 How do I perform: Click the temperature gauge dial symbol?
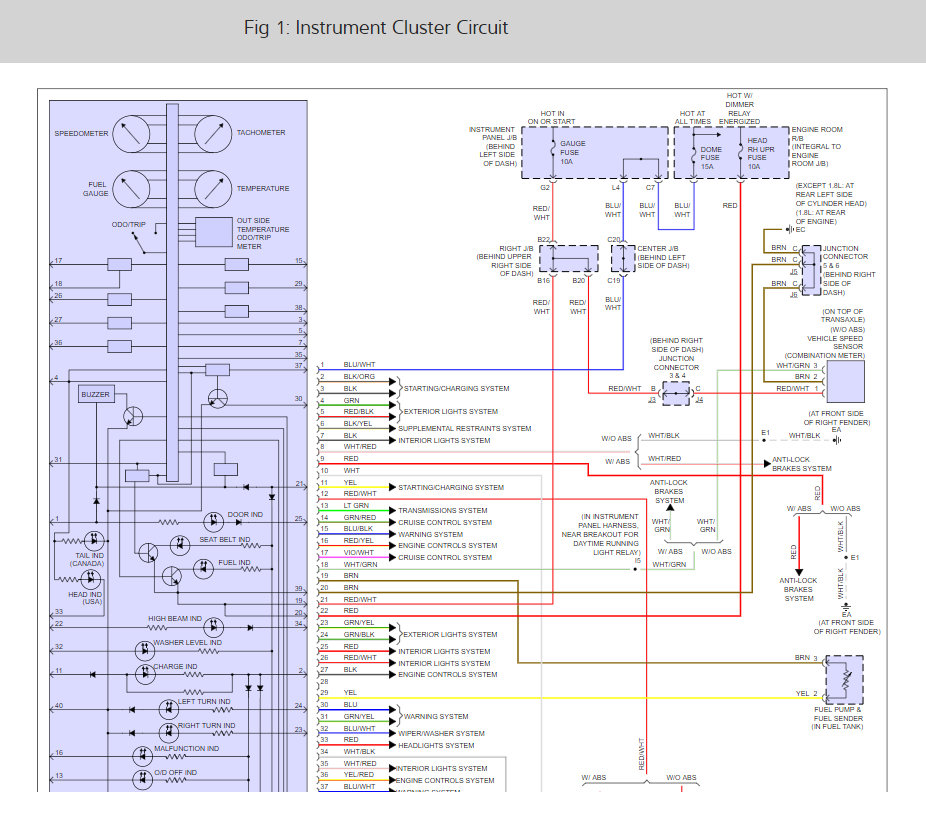tap(213, 189)
